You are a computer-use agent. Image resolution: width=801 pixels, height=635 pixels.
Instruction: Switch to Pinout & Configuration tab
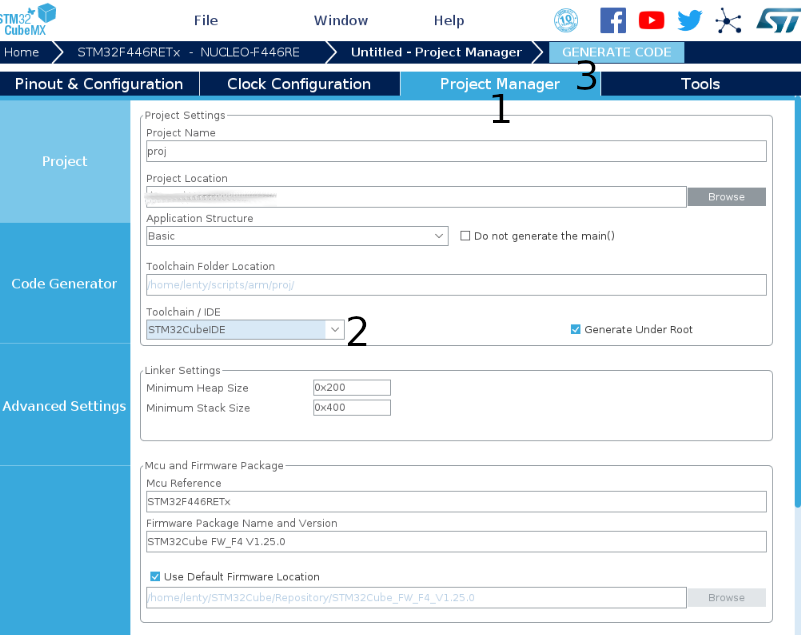click(x=99, y=84)
